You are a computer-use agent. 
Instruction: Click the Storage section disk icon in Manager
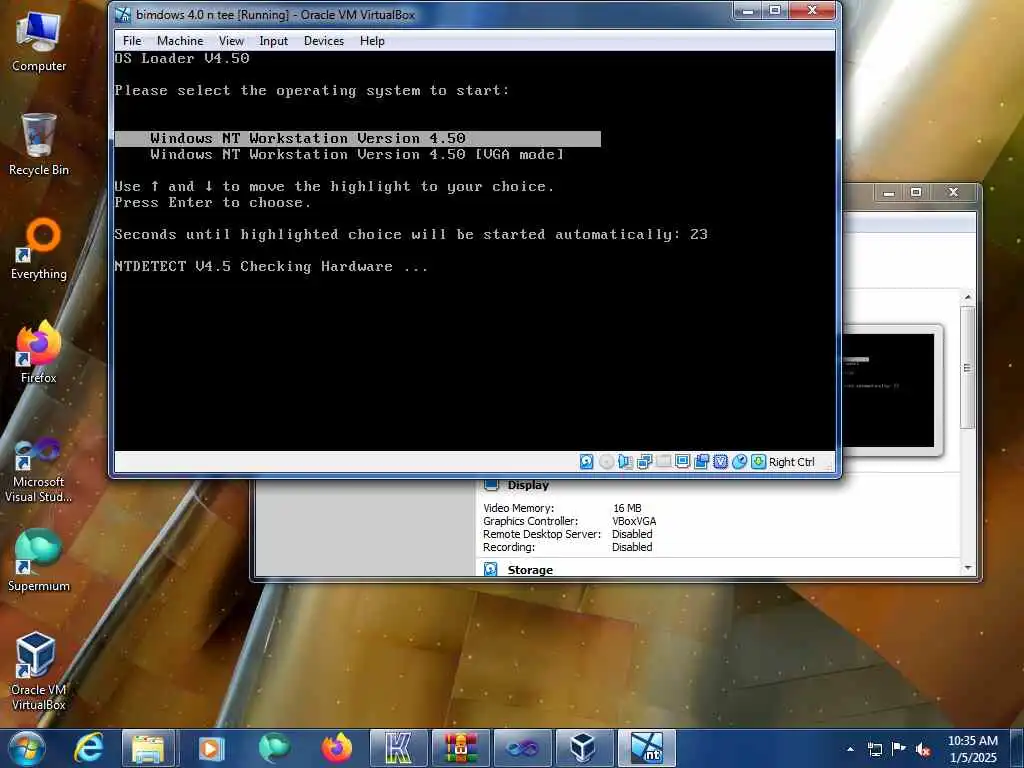point(491,569)
